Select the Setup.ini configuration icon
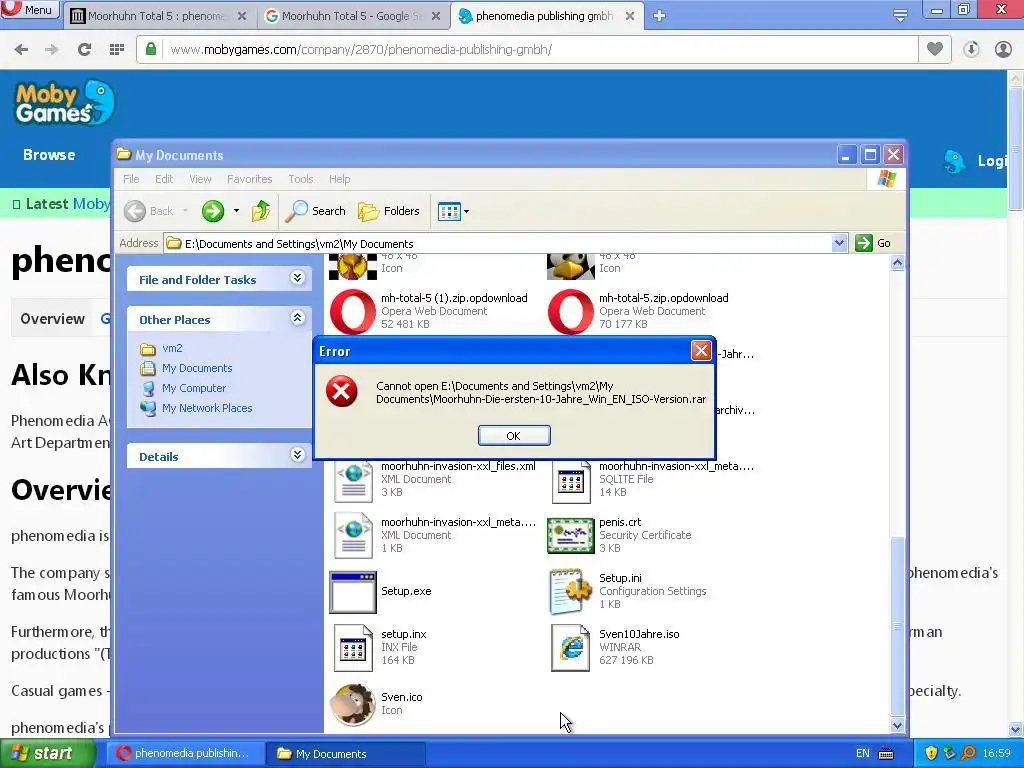The image size is (1024, 768). point(571,591)
